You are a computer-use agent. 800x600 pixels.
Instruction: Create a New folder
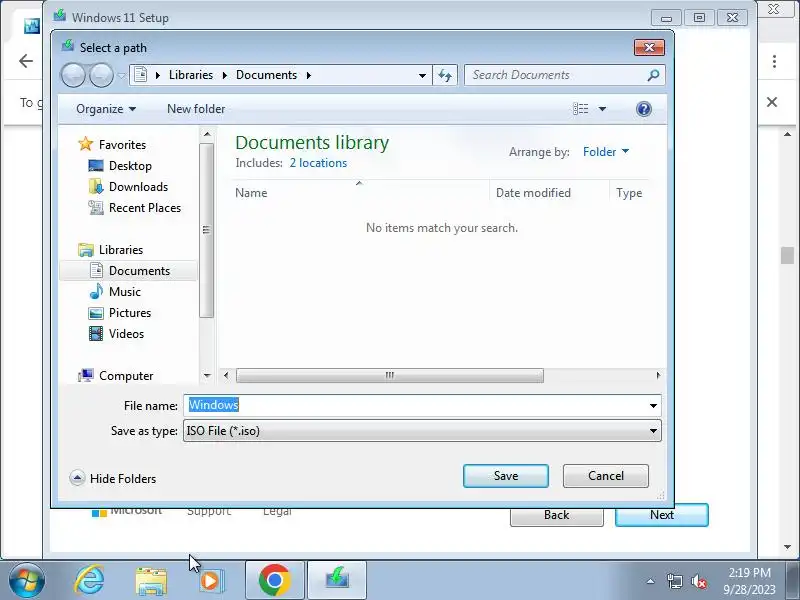[x=196, y=109]
